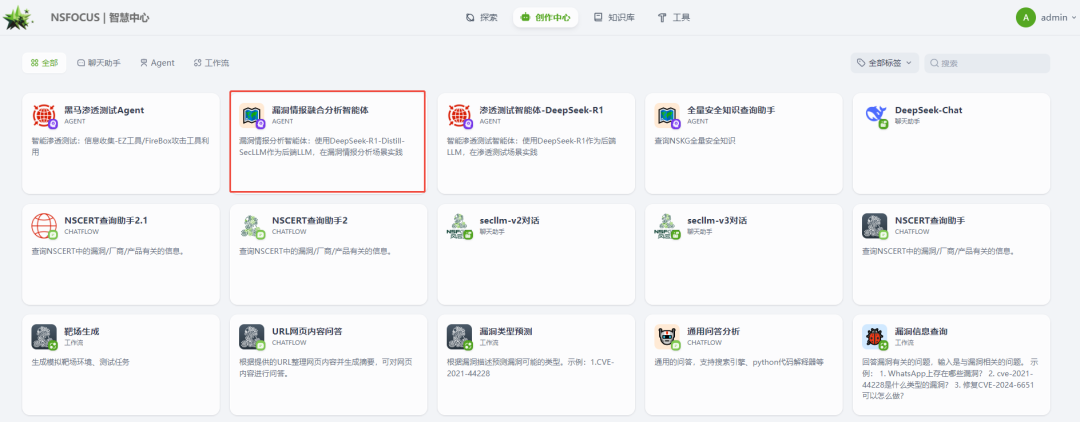Click secllm-v2对话 app icon
Viewport: 1080px width, 422px height.
pyautogui.click(x=460, y=226)
